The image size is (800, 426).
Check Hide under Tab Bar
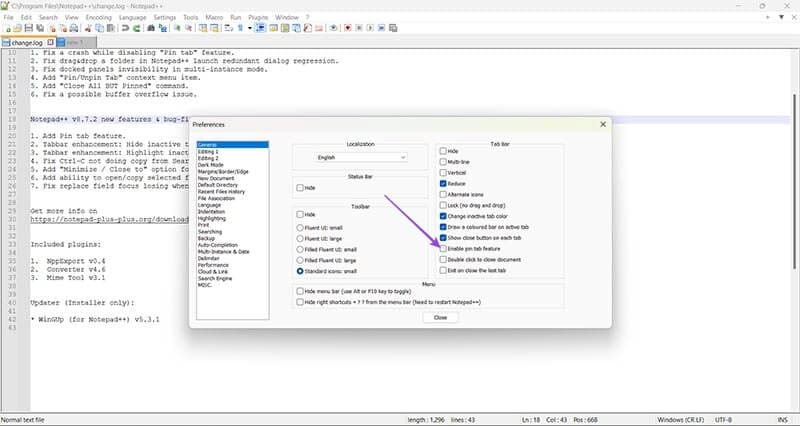tap(443, 151)
